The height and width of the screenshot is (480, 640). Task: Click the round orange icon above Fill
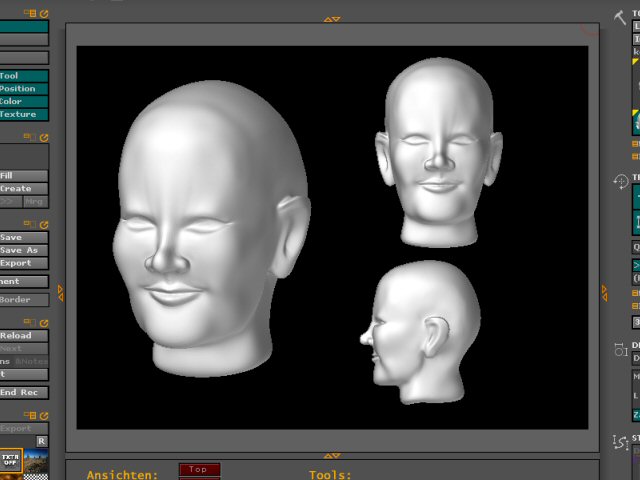[44, 137]
